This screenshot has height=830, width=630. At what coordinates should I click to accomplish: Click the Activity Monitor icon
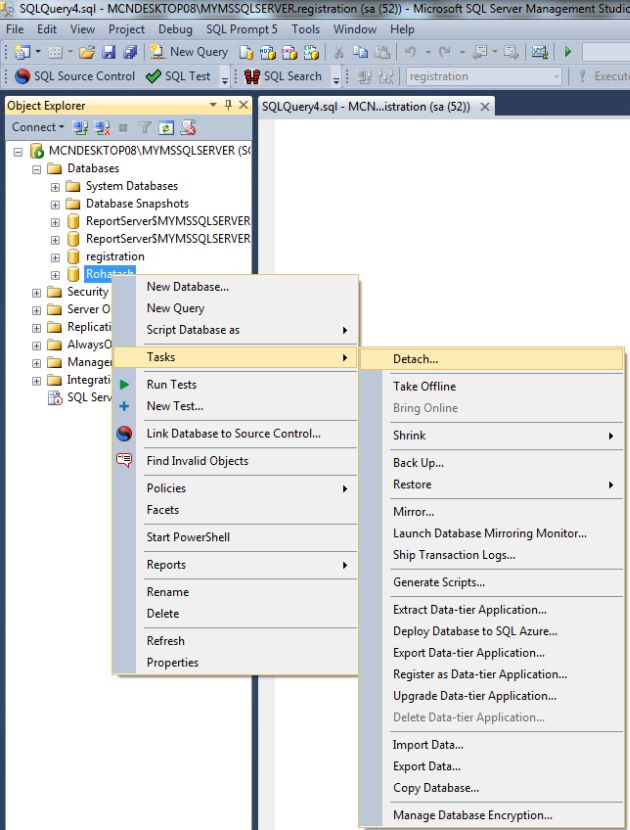coord(539,52)
